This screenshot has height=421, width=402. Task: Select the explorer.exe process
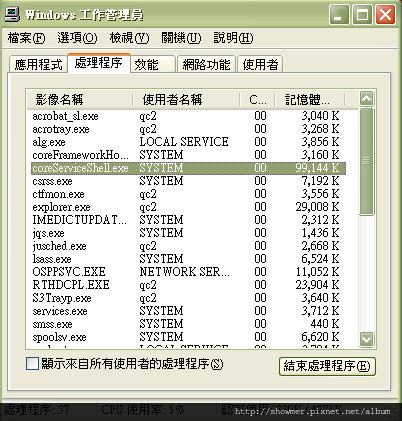[188, 207]
